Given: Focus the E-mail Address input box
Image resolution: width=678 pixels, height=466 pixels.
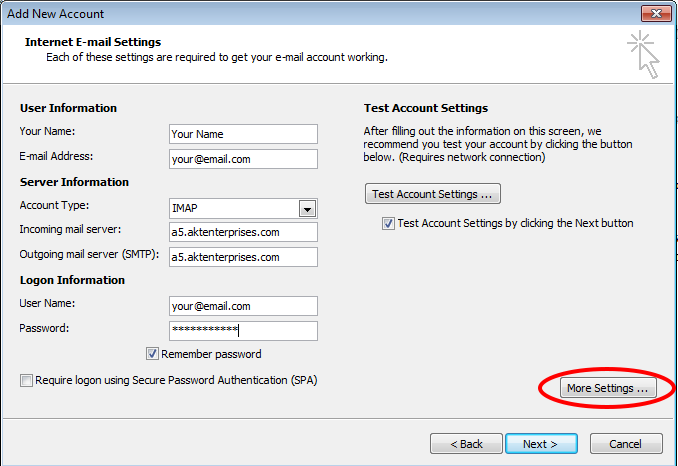Looking at the screenshot, I should [243, 159].
